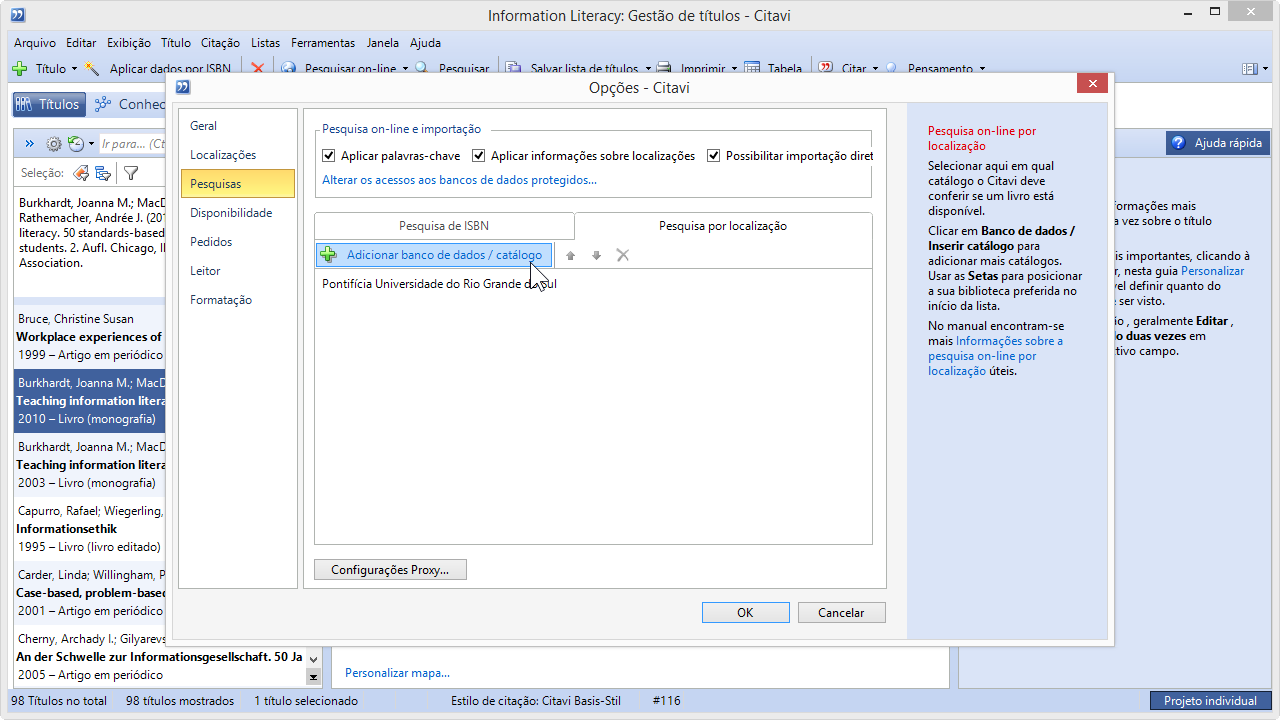The width and height of the screenshot is (1280, 720).
Task: Select Geral in options sidebar
Action: click(x=238, y=126)
